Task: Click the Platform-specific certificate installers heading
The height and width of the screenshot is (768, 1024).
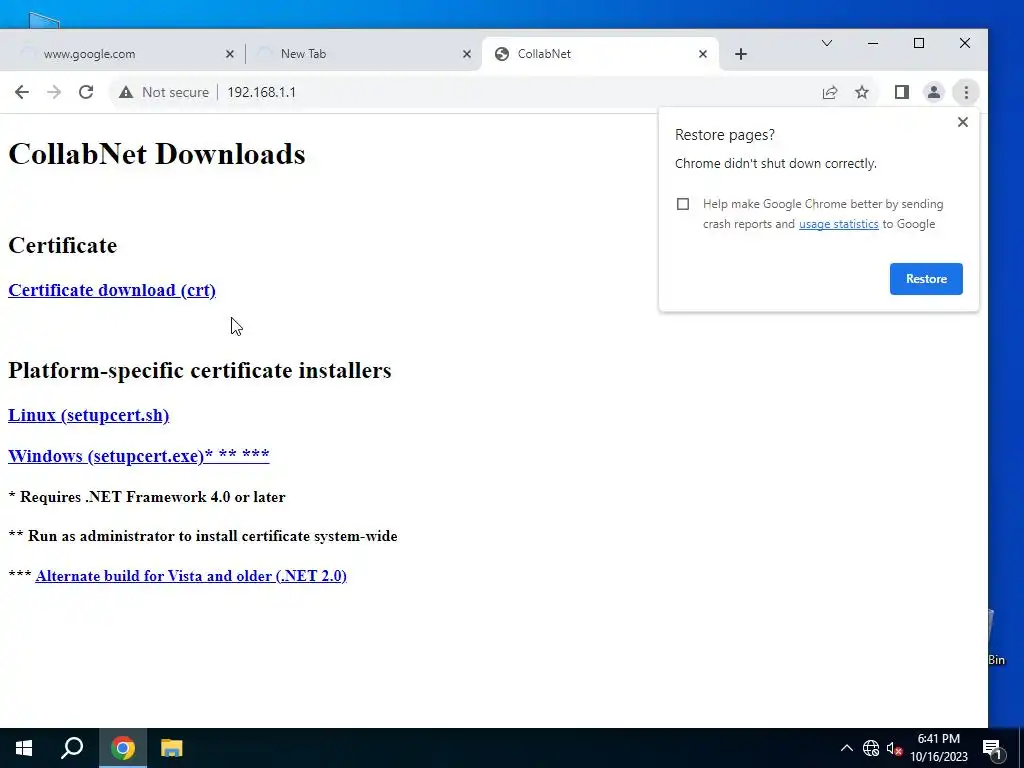Action: tap(200, 370)
